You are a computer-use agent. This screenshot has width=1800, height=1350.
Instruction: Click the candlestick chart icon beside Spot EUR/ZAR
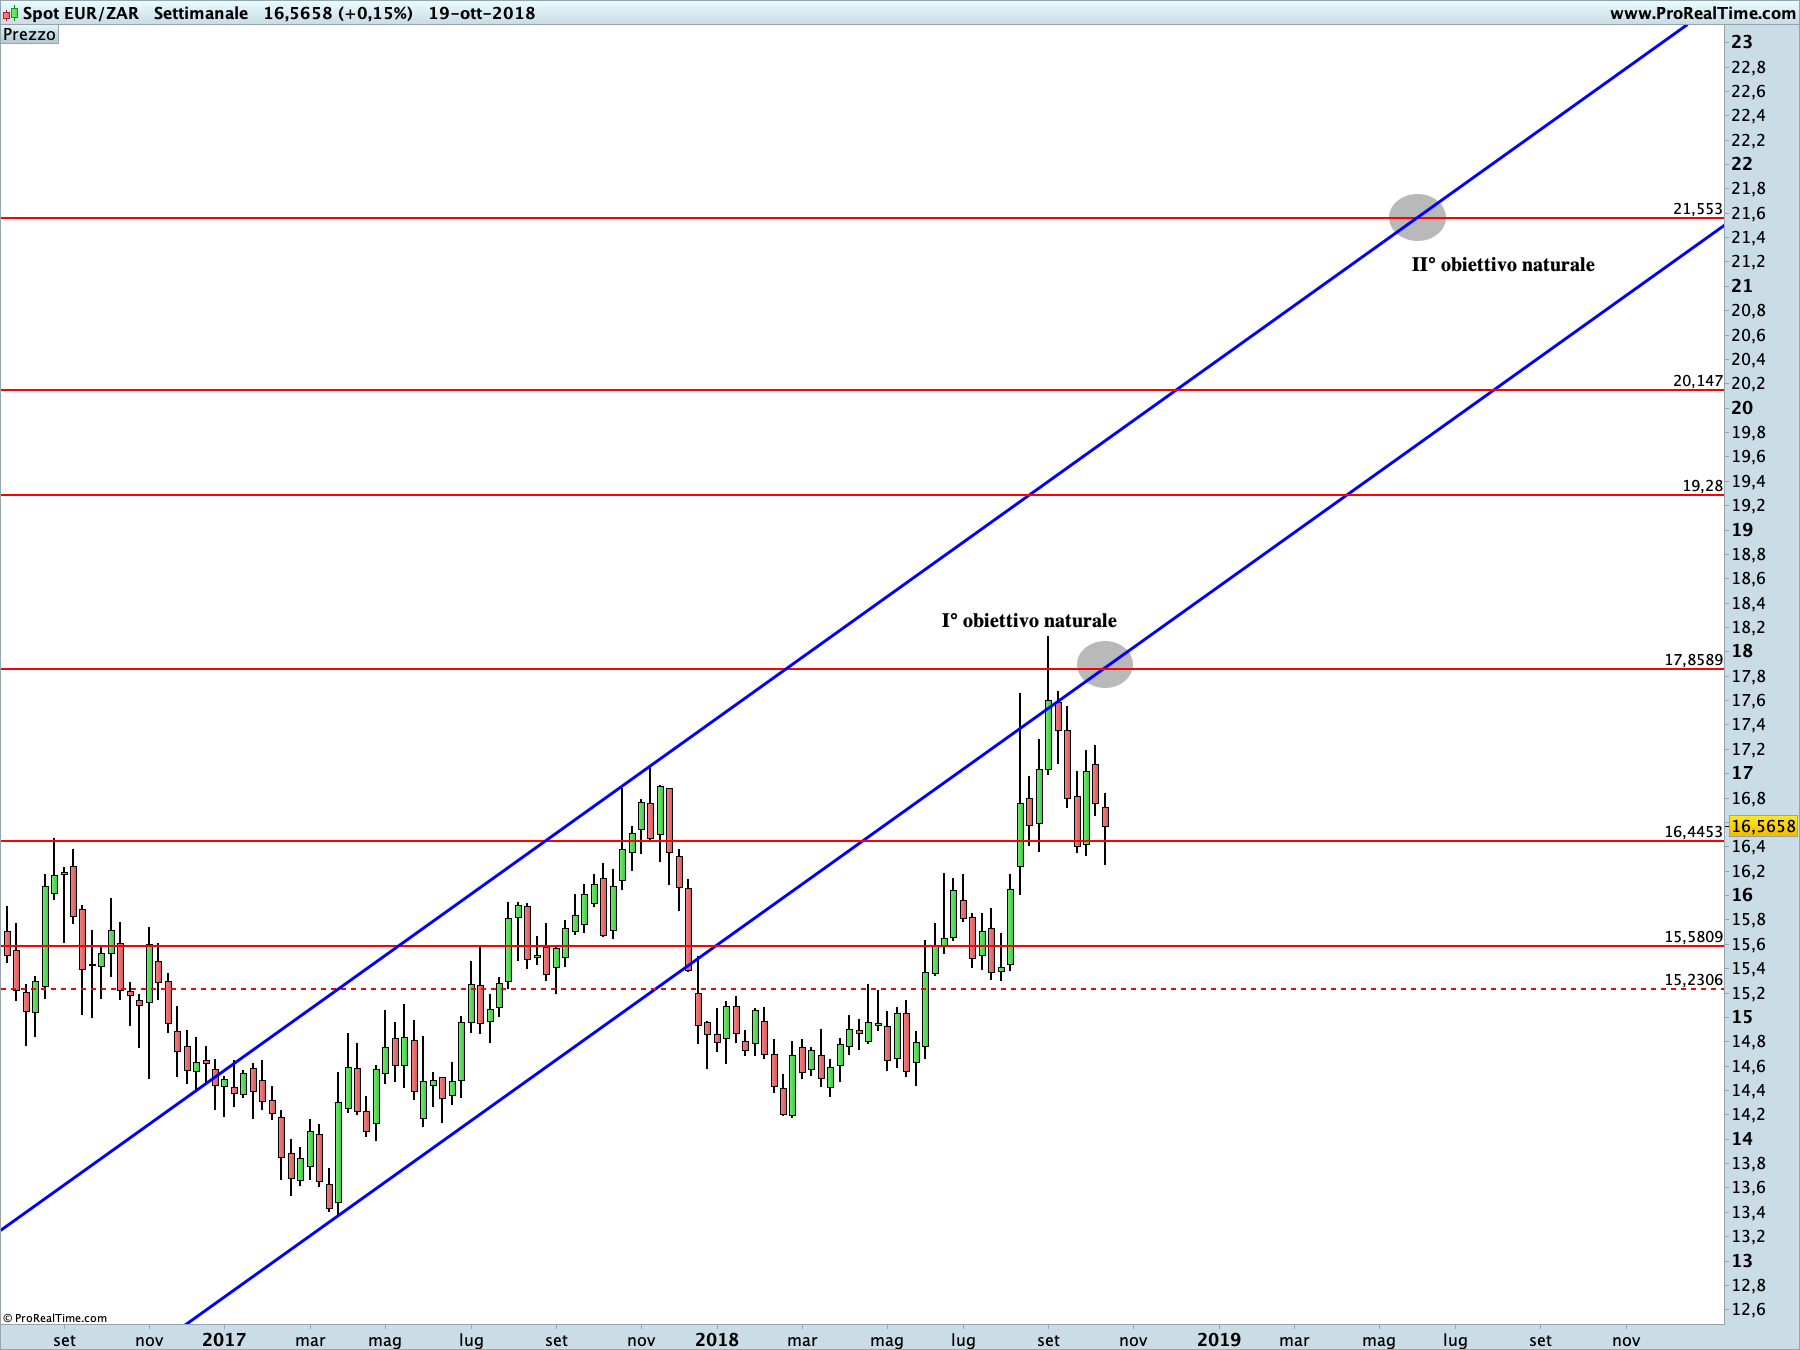[10, 13]
